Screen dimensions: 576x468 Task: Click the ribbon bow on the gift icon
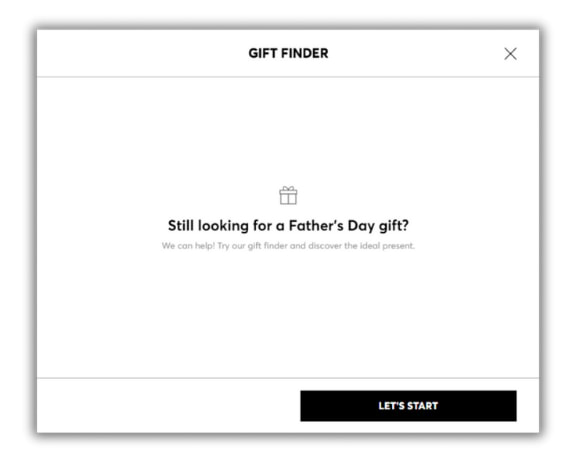[288, 189]
